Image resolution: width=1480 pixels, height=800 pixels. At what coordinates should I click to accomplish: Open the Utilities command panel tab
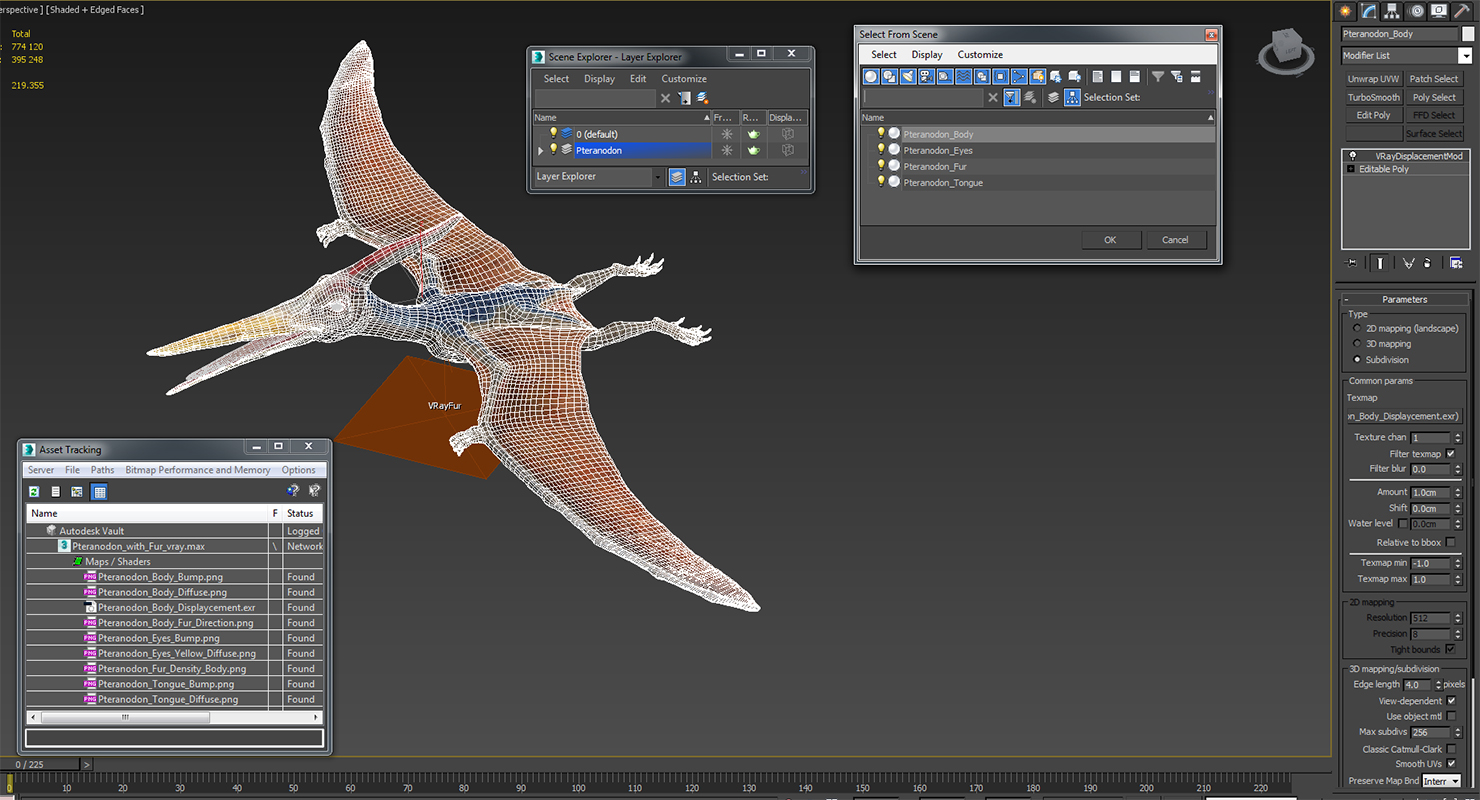coord(1463,11)
